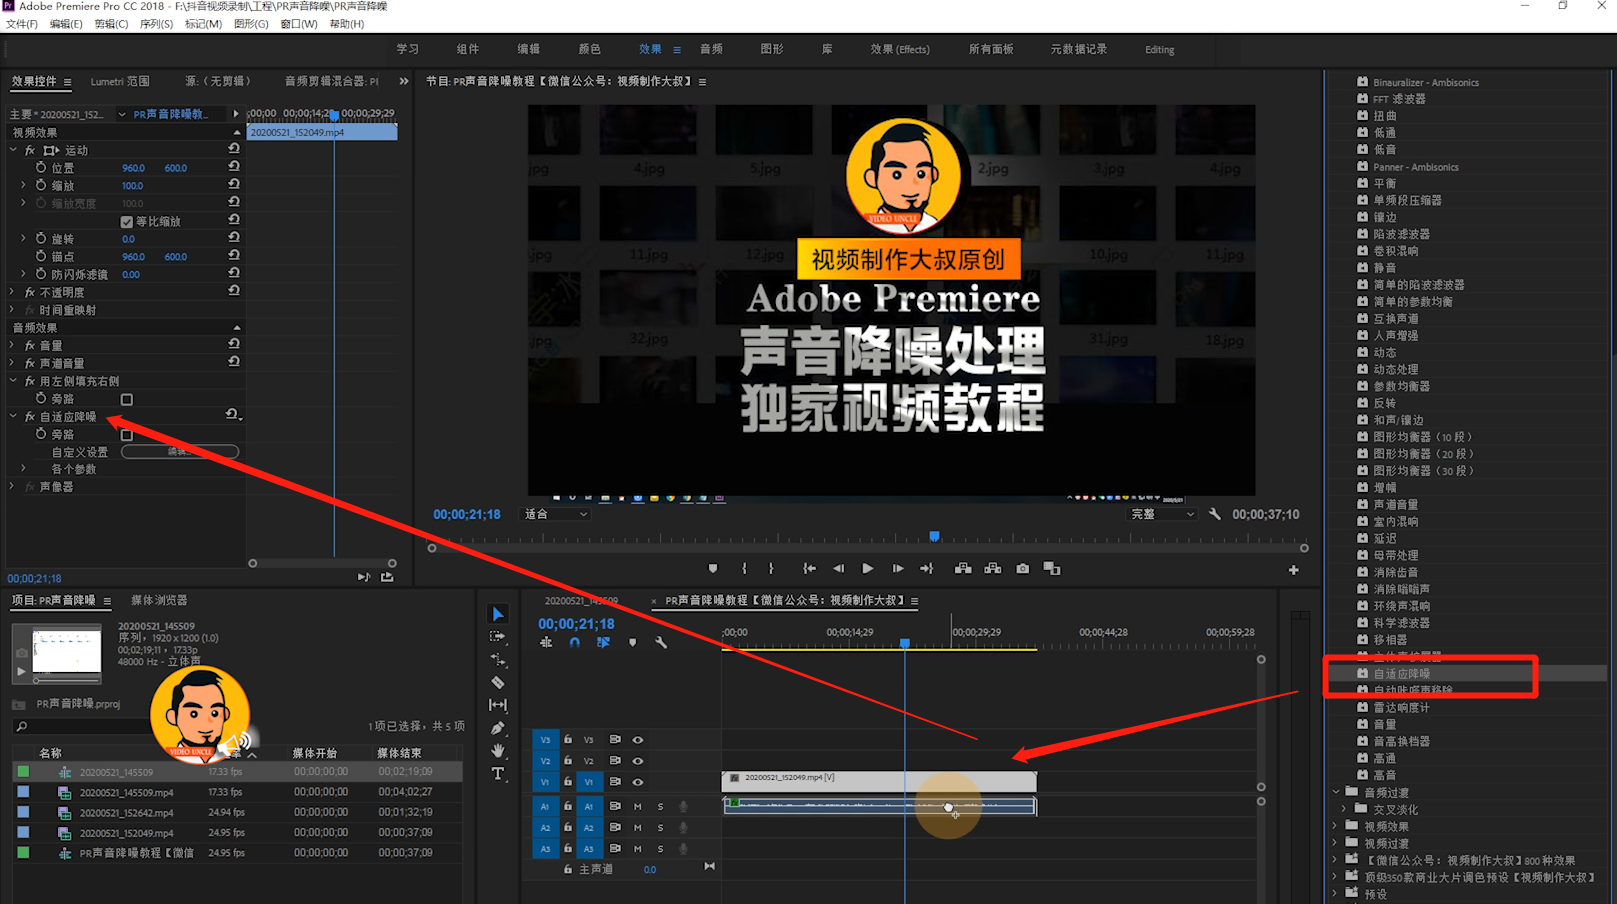This screenshot has width=1617, height=904.
Task: Select the Pen tool
Action: pyautogui.click(x=498, y=728)
